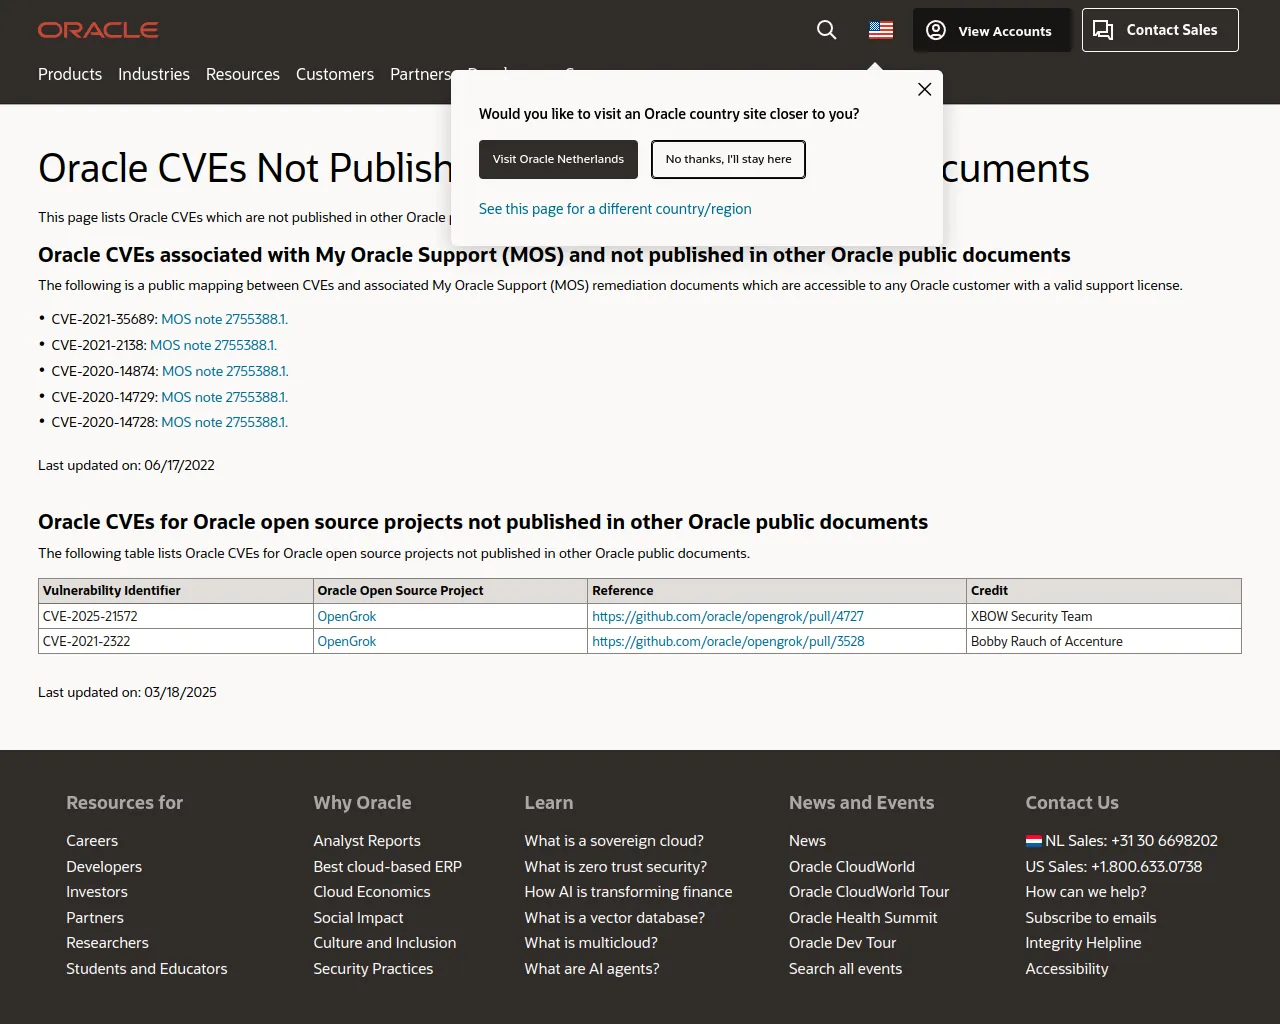Open Best cloud-based ERP link
The image size is (1280, 1024).
[x=388, y=867]
